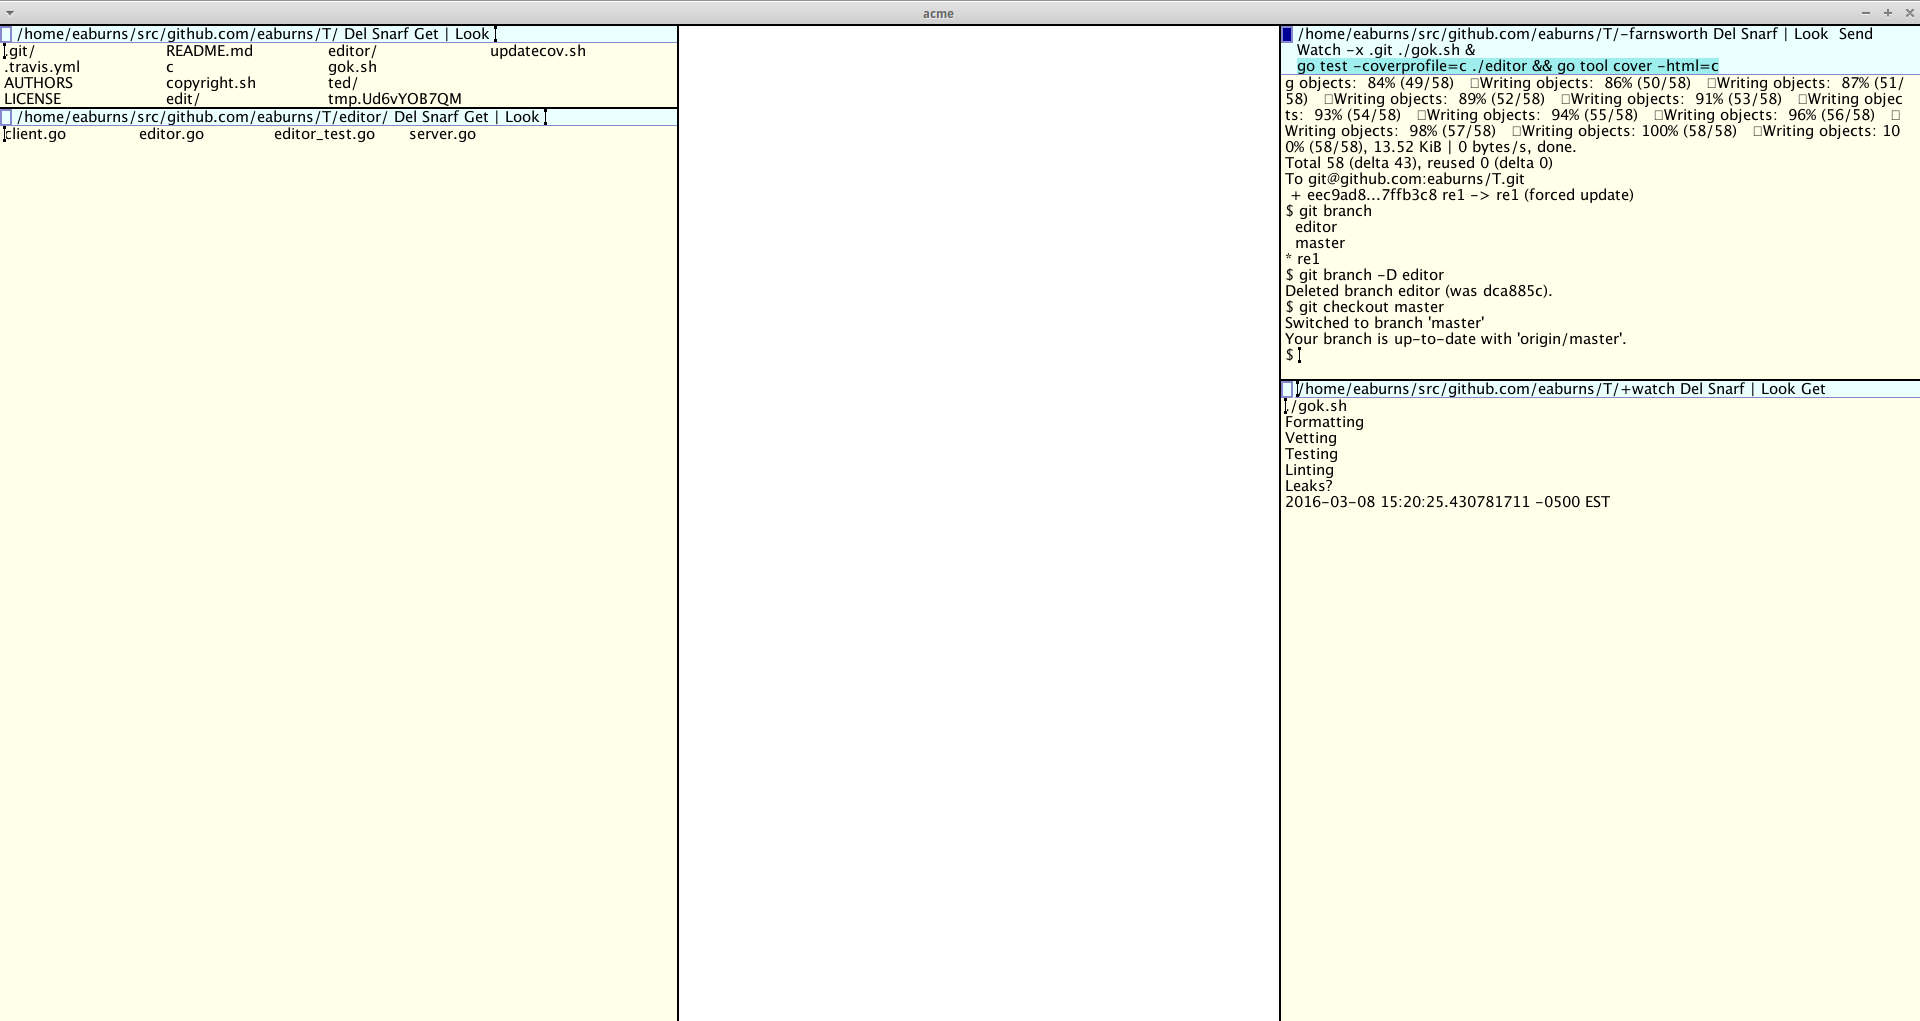Click the layout box of the +watch window
This screenshot has height=1021, width=1920.
[x=1287, y=389]
